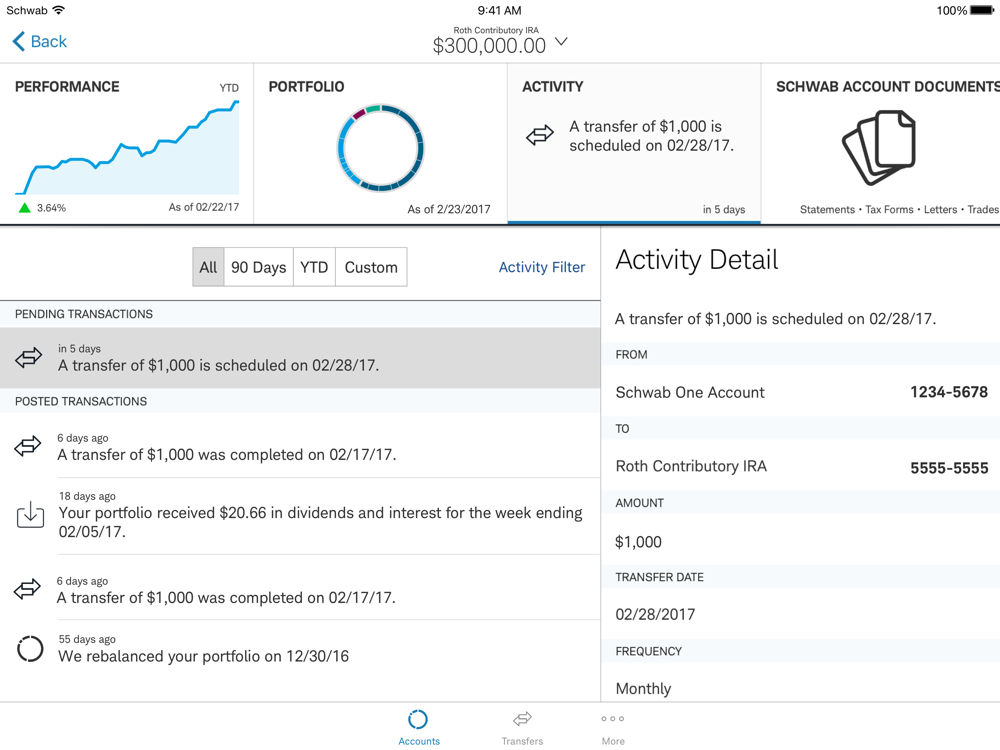The width and height of the screenshot is (1000, 750).
Task: Open the Activity Filter link
Action: (541, 267)
